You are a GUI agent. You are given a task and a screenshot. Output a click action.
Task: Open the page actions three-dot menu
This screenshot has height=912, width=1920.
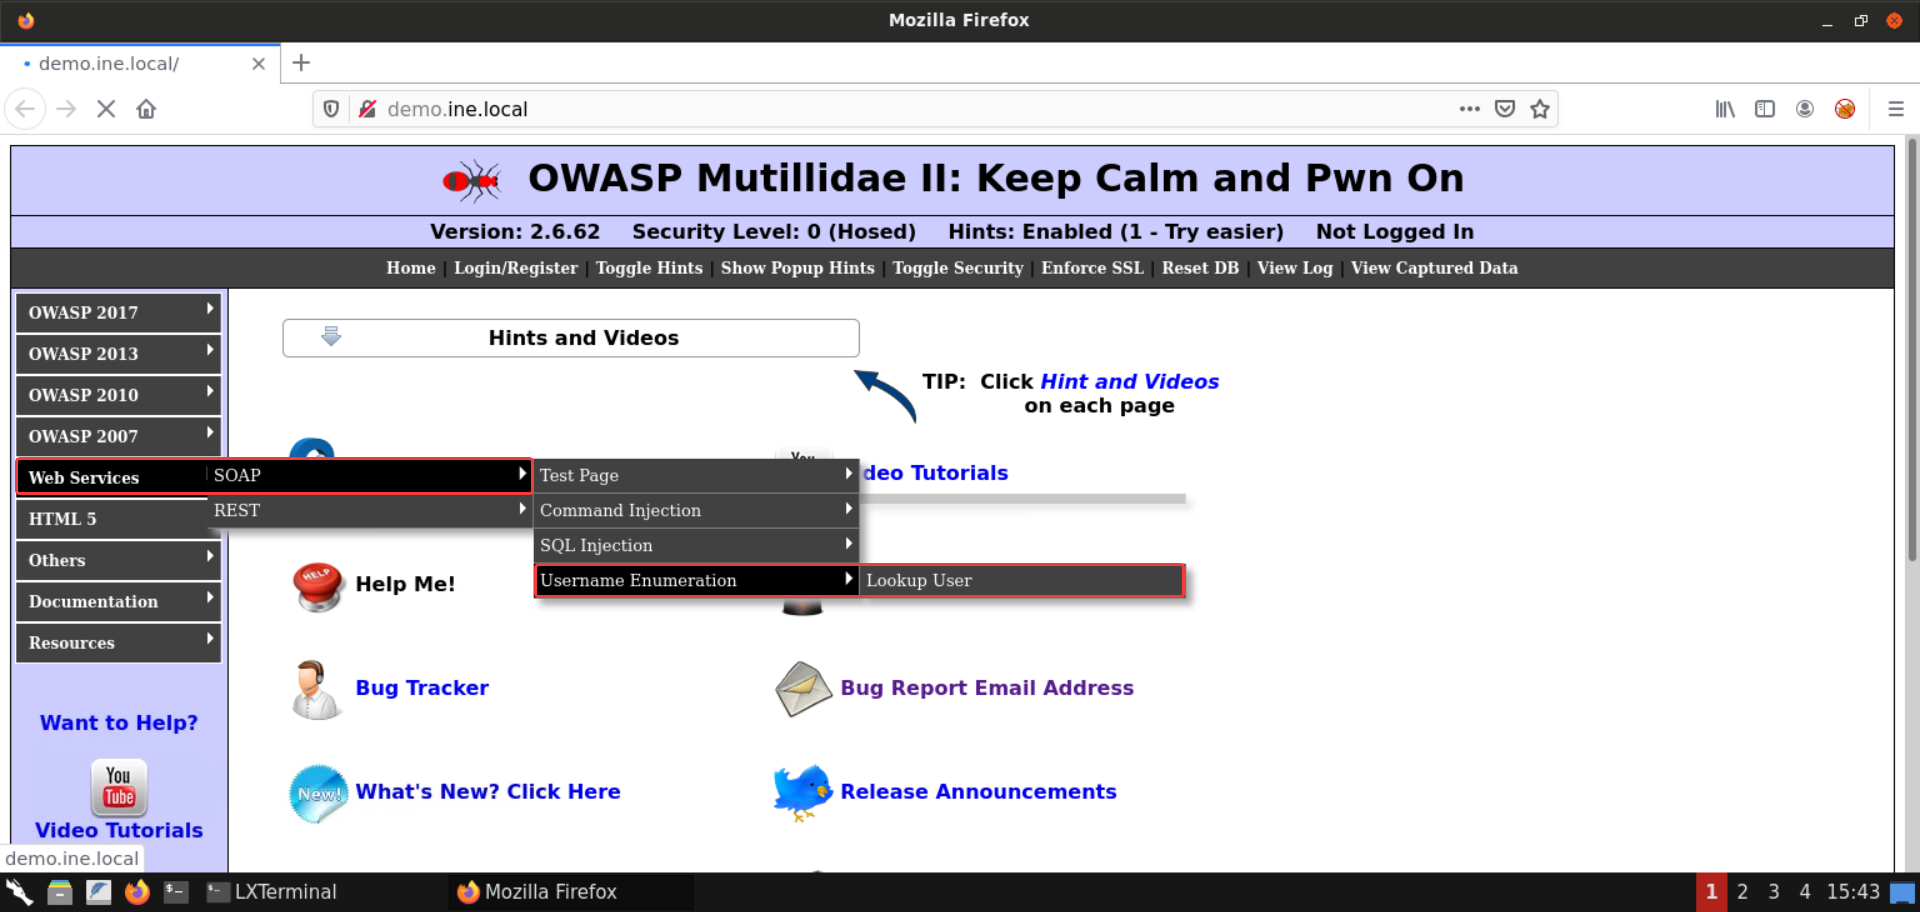click(x=1469, y=109)
